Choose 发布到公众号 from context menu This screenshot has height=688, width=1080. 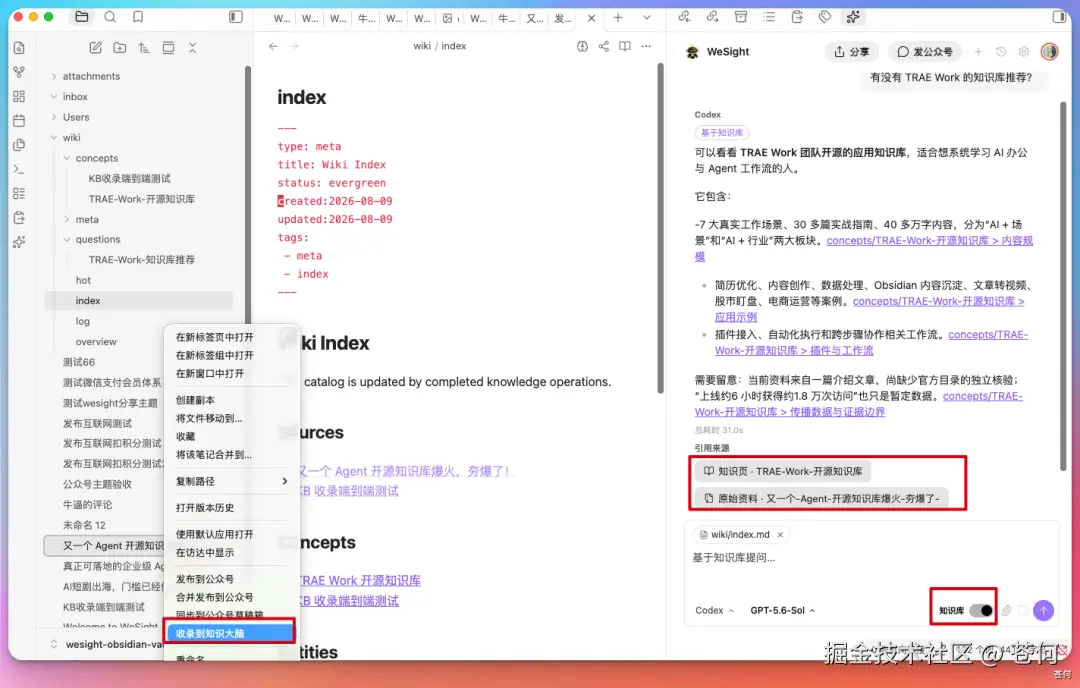coord(205,578)
